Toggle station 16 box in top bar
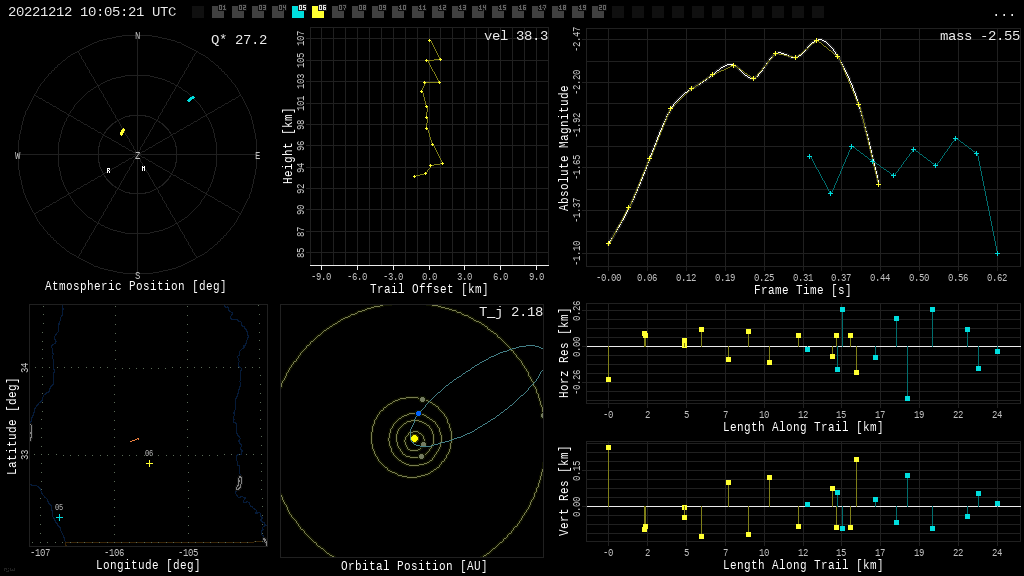Viewport: 1024px width, 576px height. point(518,12)
